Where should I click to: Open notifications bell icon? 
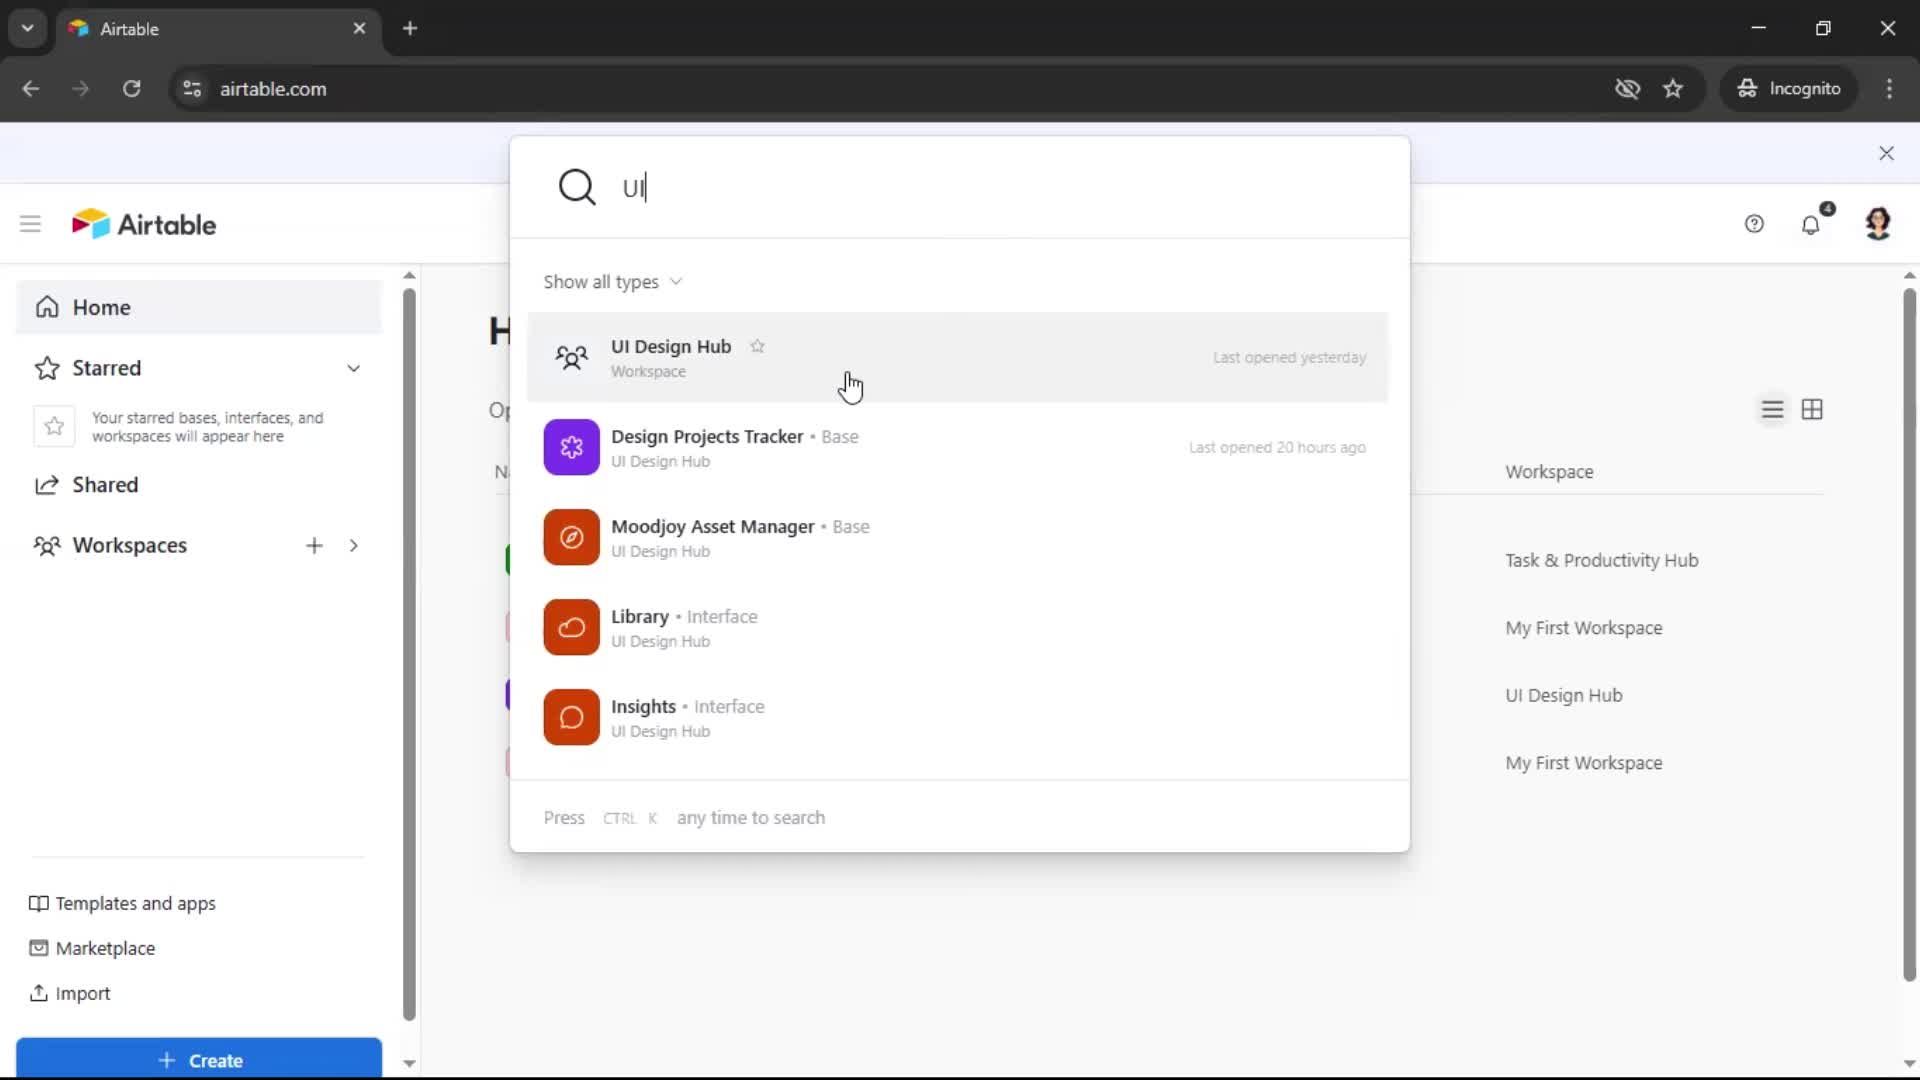[x=1811, y=224]
